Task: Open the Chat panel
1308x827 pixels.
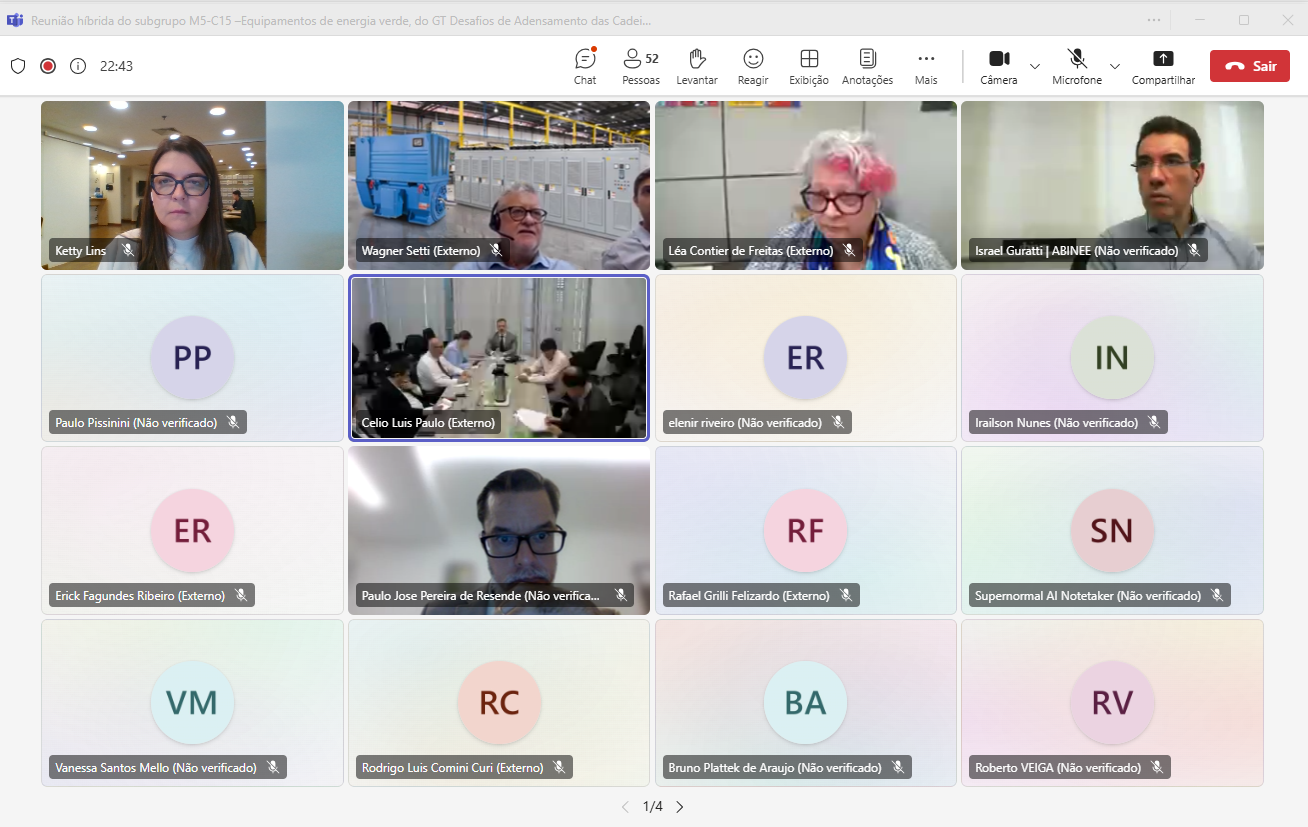Action: click(x=585, y=65)
